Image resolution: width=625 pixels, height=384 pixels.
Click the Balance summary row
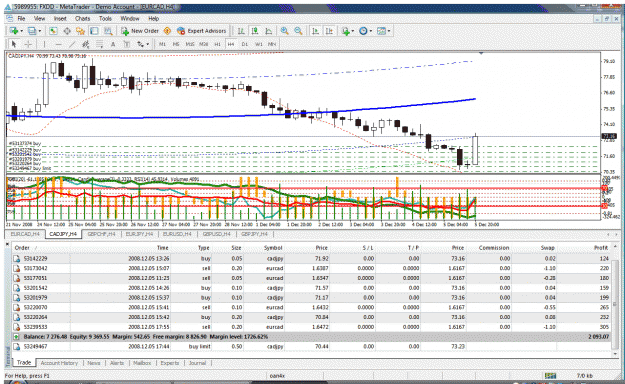[x=311, y=337]
